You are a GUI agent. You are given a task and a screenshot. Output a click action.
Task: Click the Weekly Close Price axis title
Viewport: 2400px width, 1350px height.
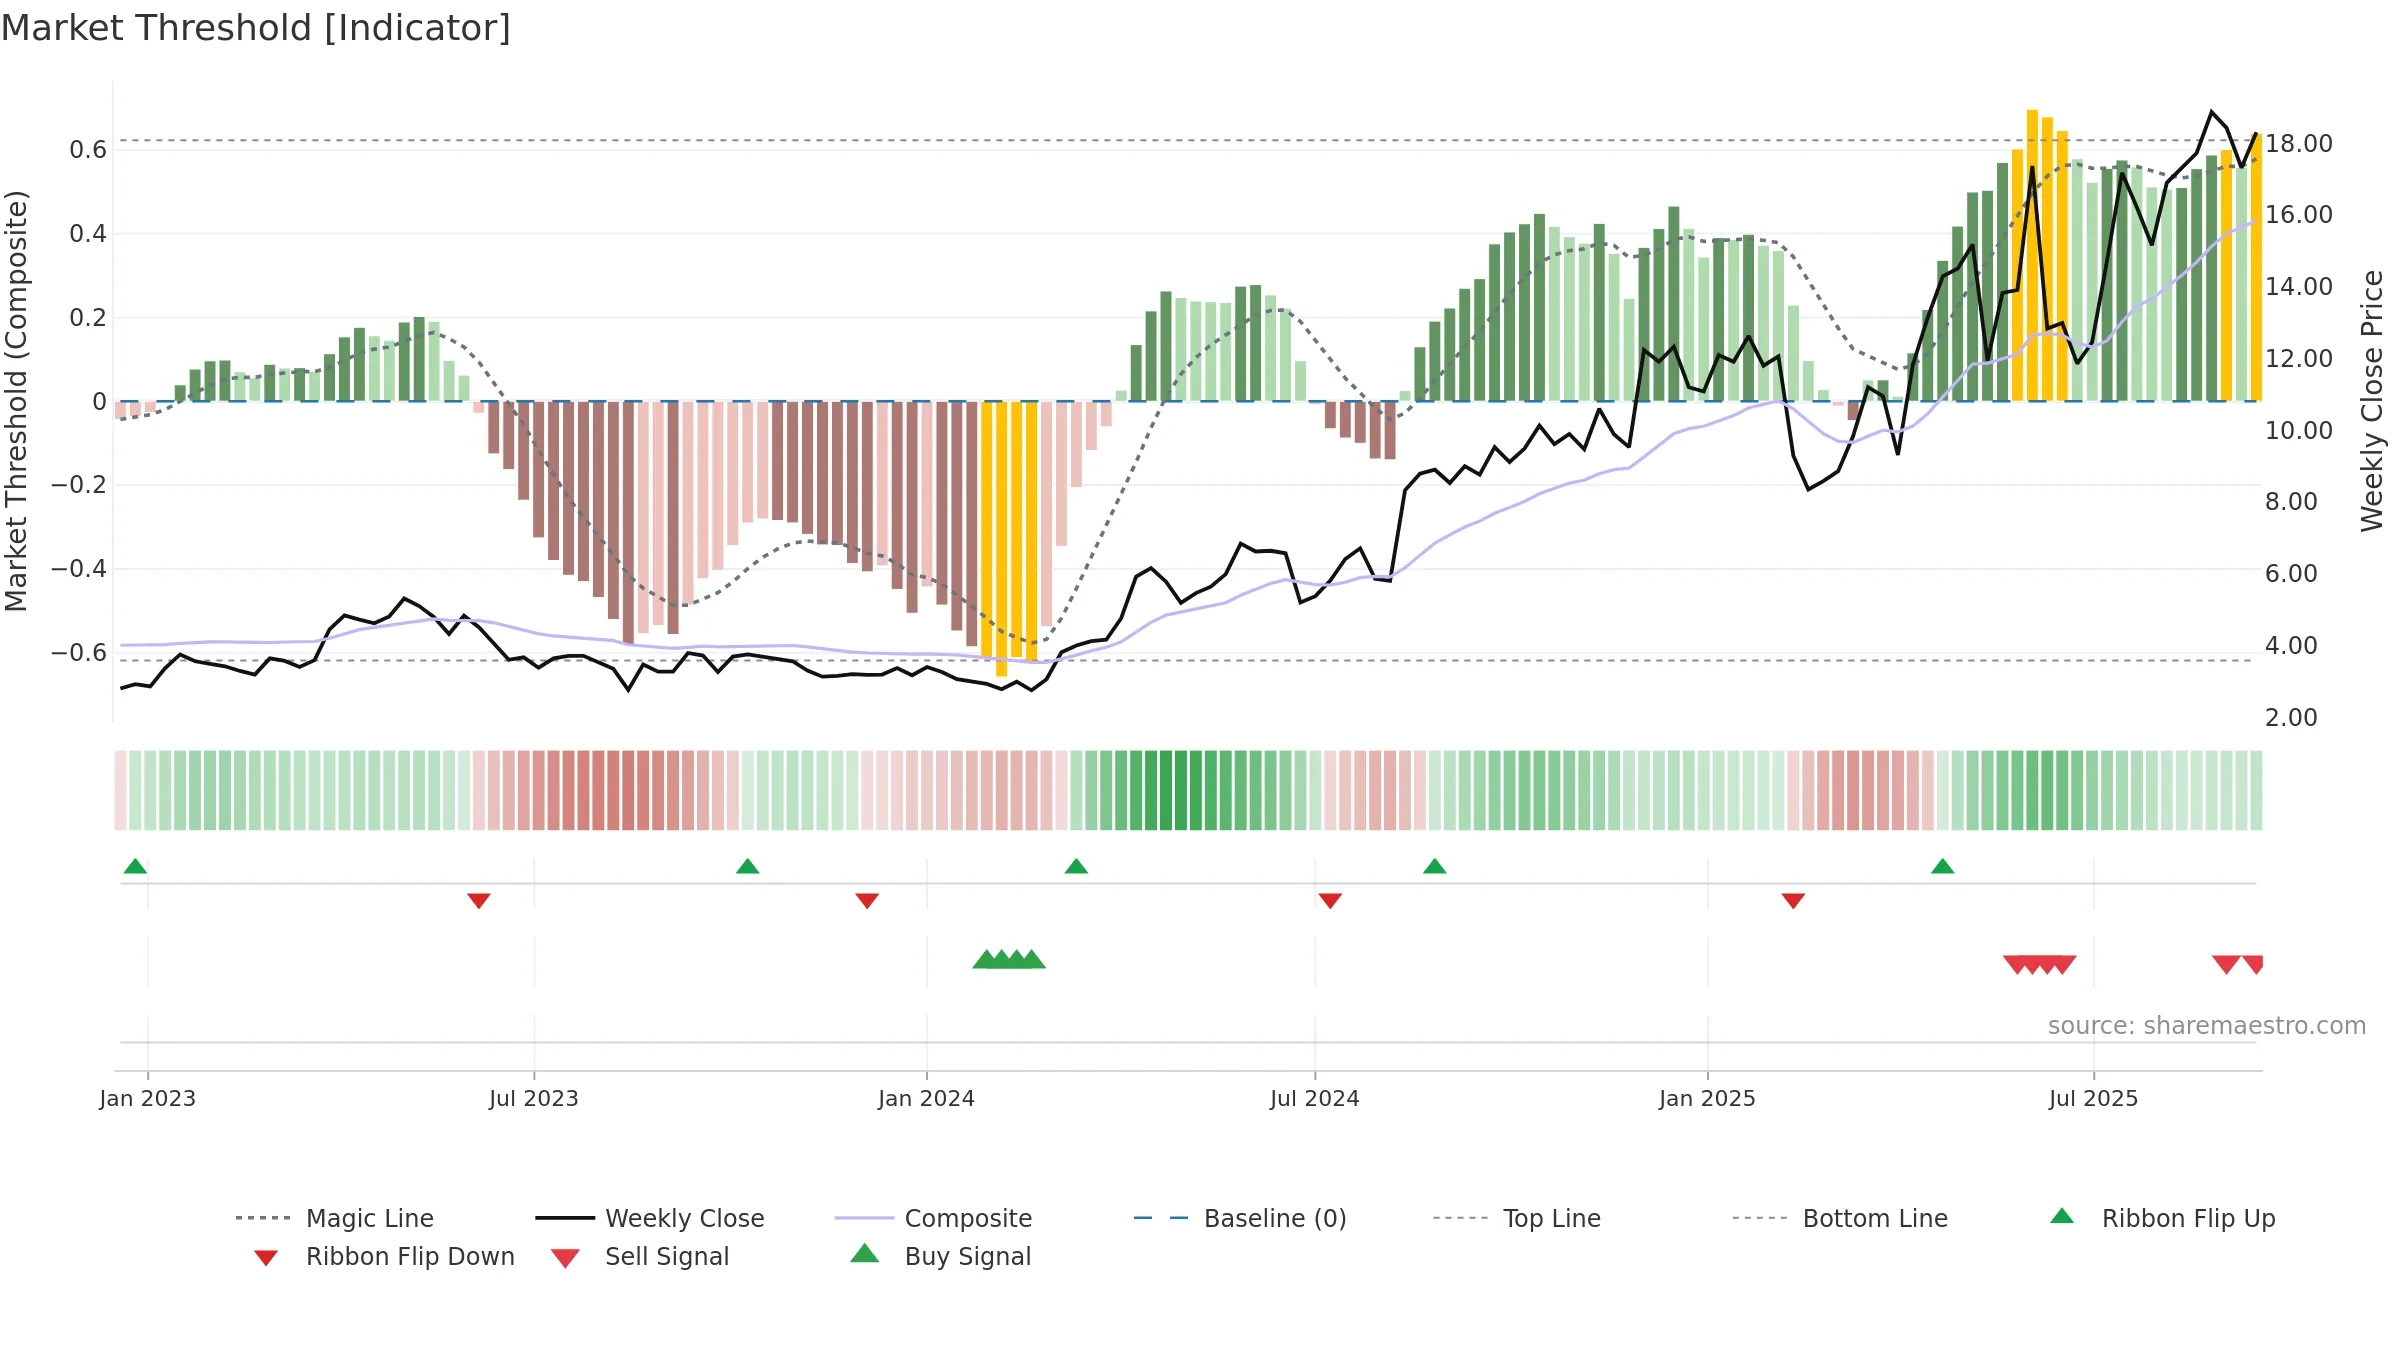point(2373,401)
